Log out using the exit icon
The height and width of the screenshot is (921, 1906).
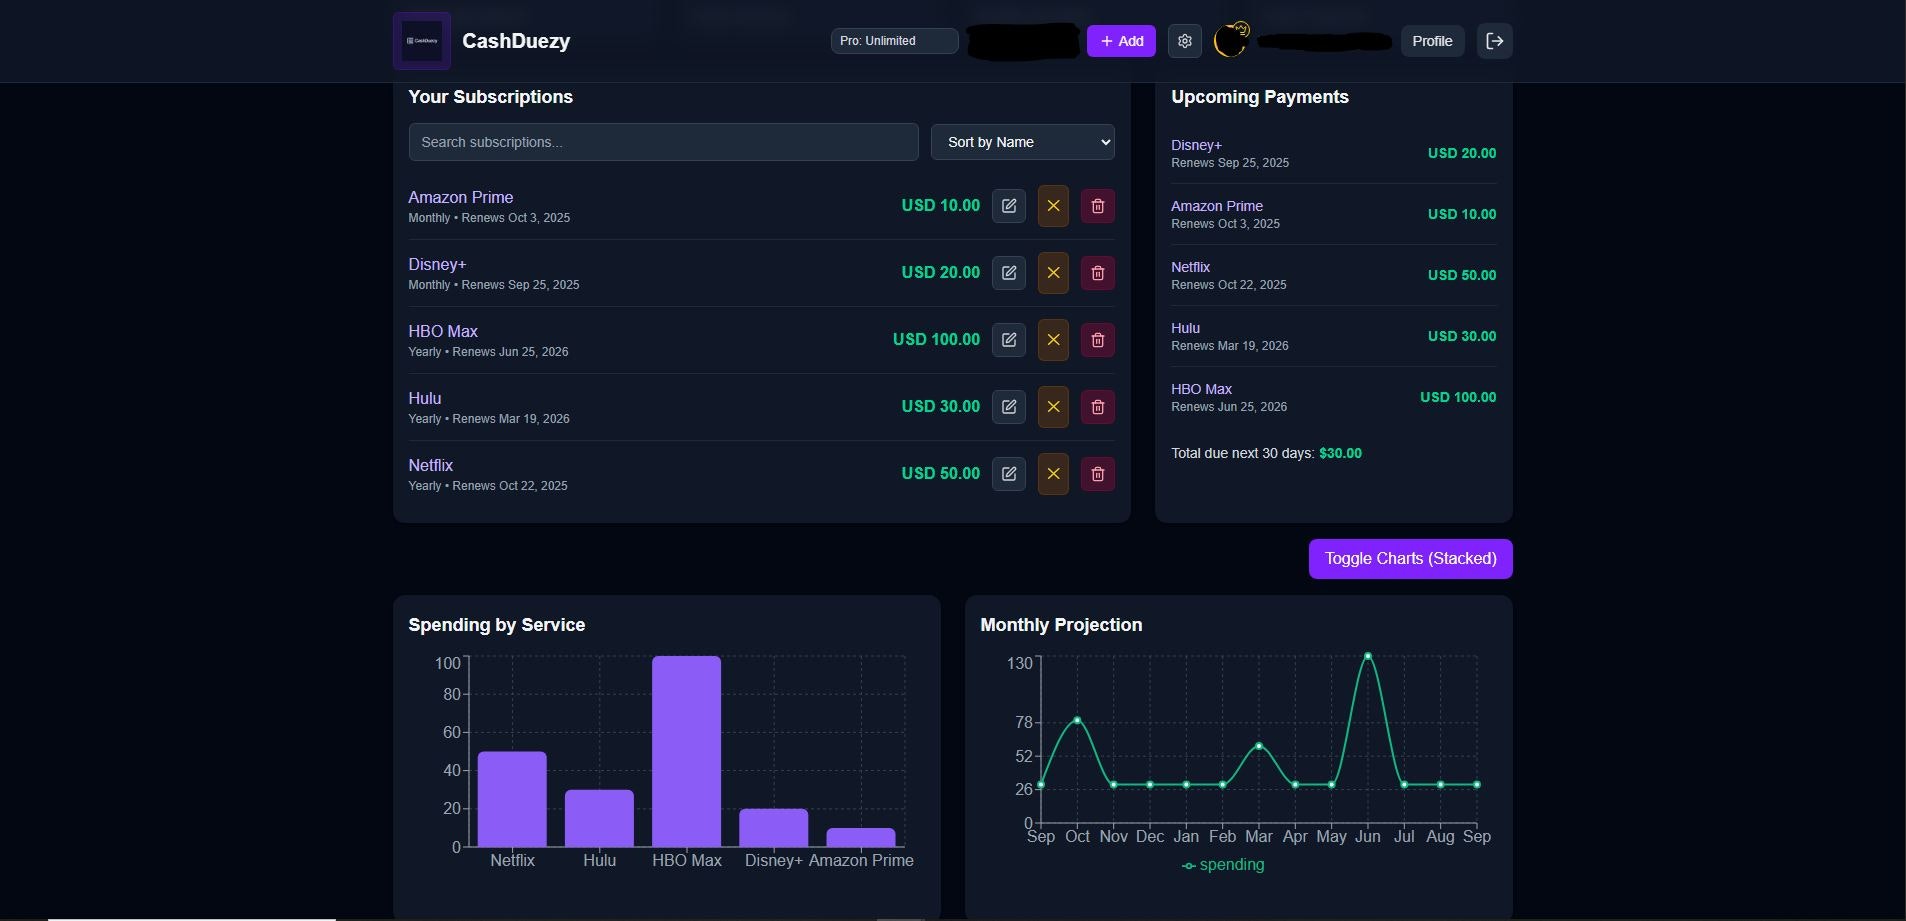pos(1495,41)
